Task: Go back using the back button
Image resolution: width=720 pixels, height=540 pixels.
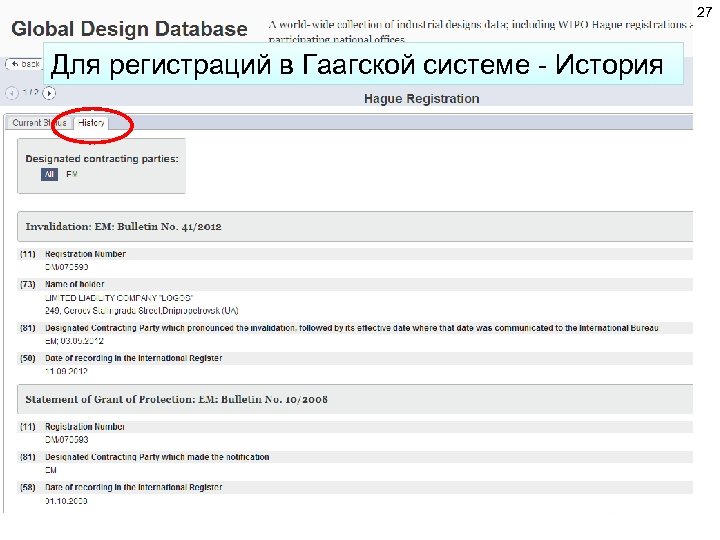Action: point(23,64)
